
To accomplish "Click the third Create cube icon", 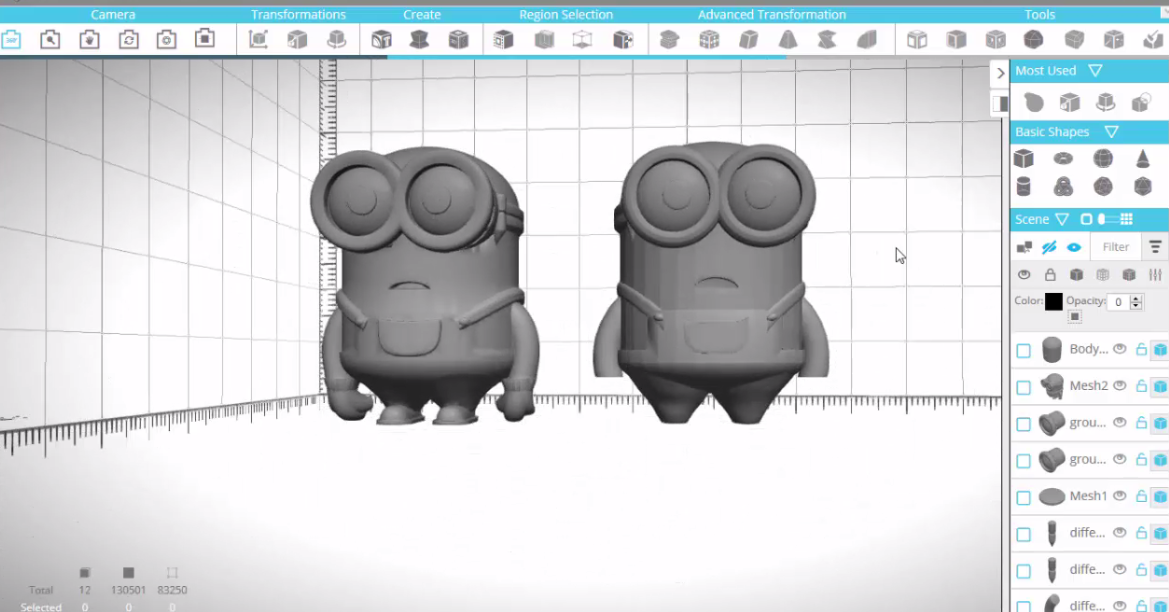I will click(459, 40).
